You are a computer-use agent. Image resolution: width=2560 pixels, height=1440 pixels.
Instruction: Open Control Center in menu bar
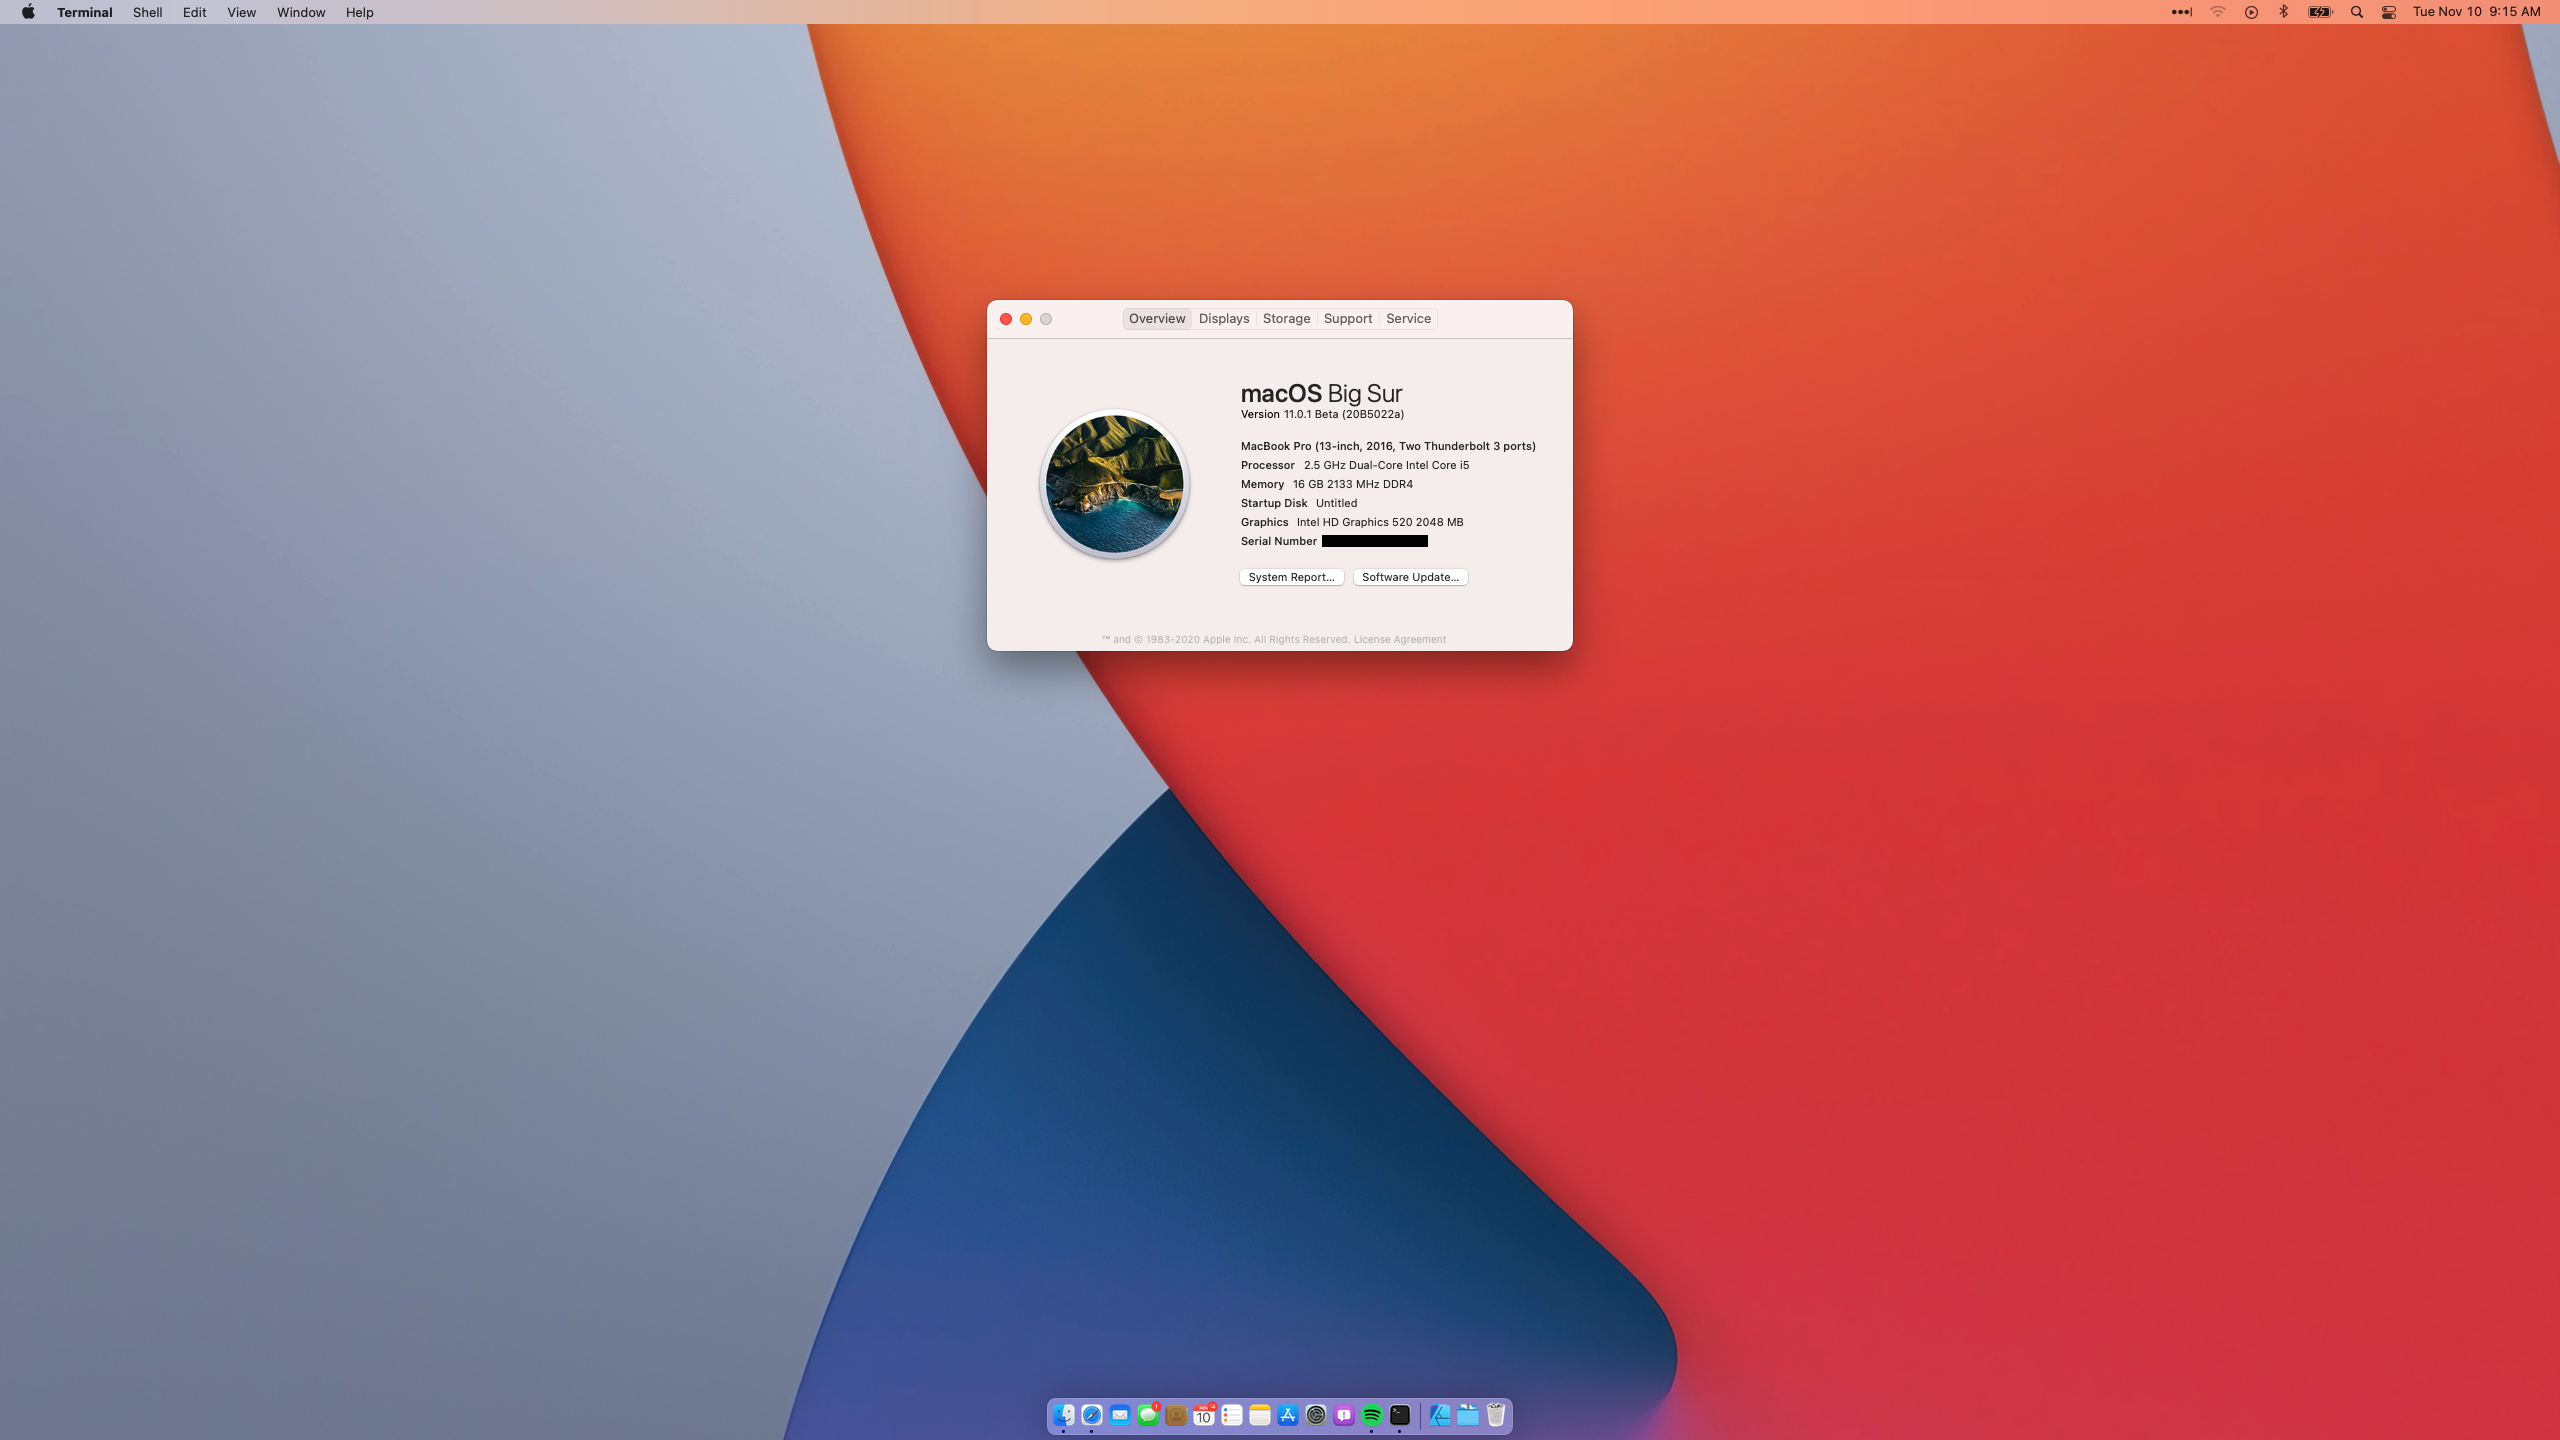pos(2389,12)
